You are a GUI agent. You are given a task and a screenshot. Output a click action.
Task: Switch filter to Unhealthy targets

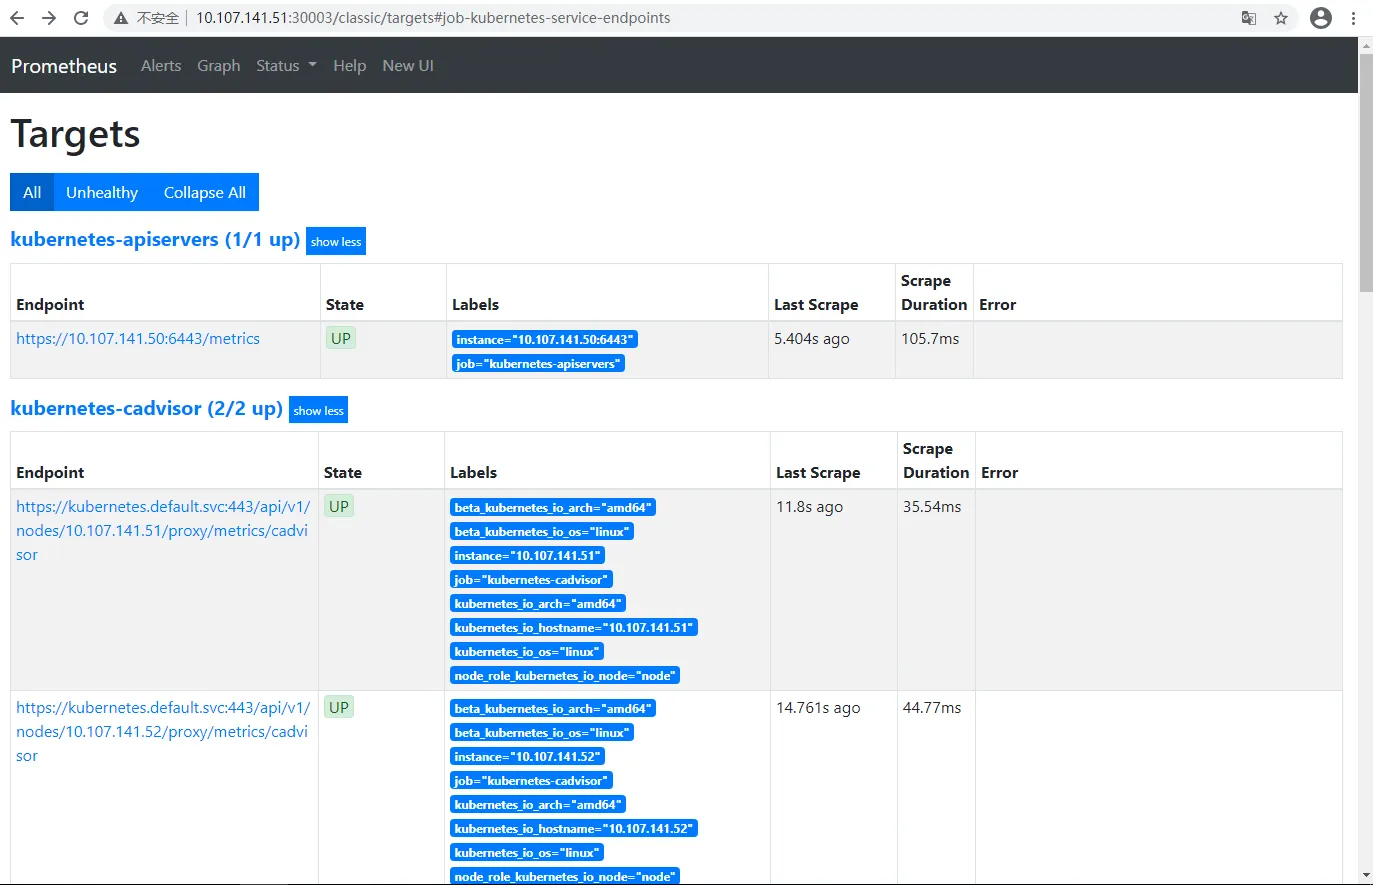(102, 192)
